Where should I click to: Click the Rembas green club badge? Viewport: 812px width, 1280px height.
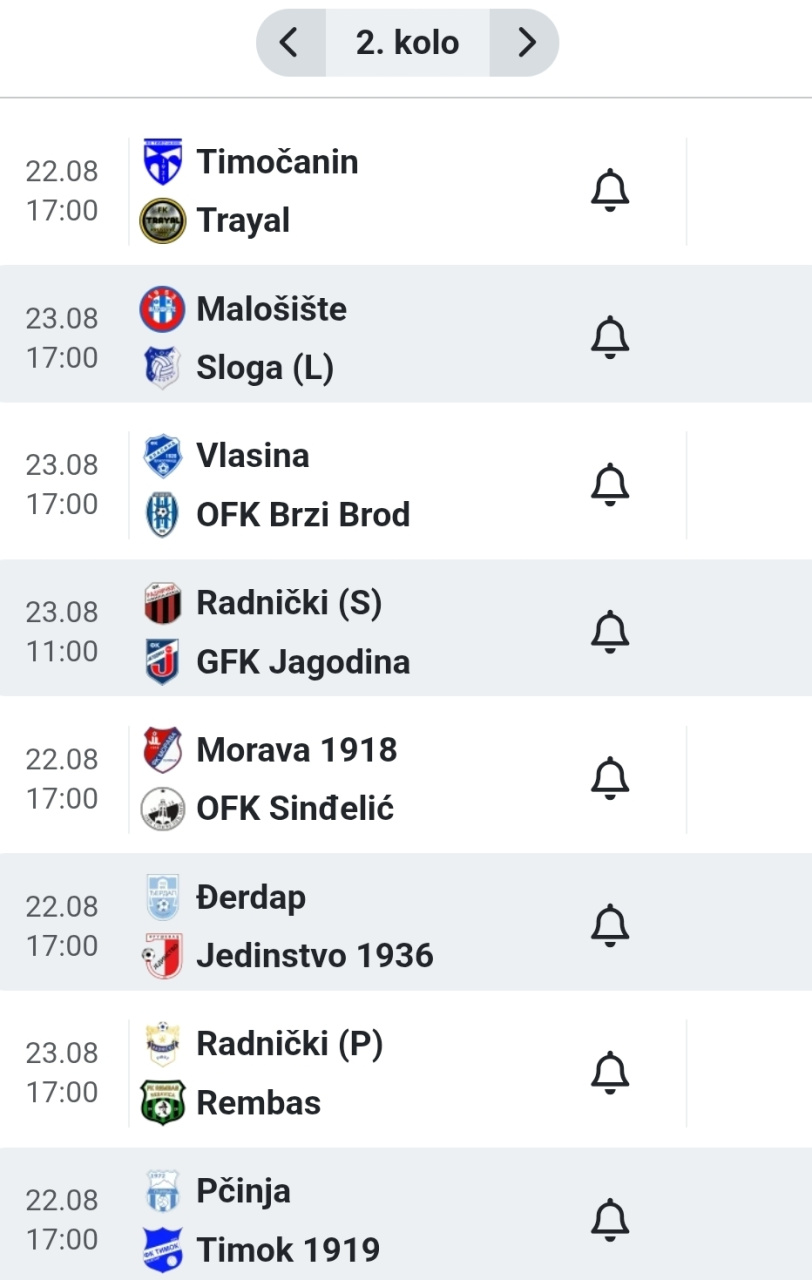click(x=162, y=1102)
